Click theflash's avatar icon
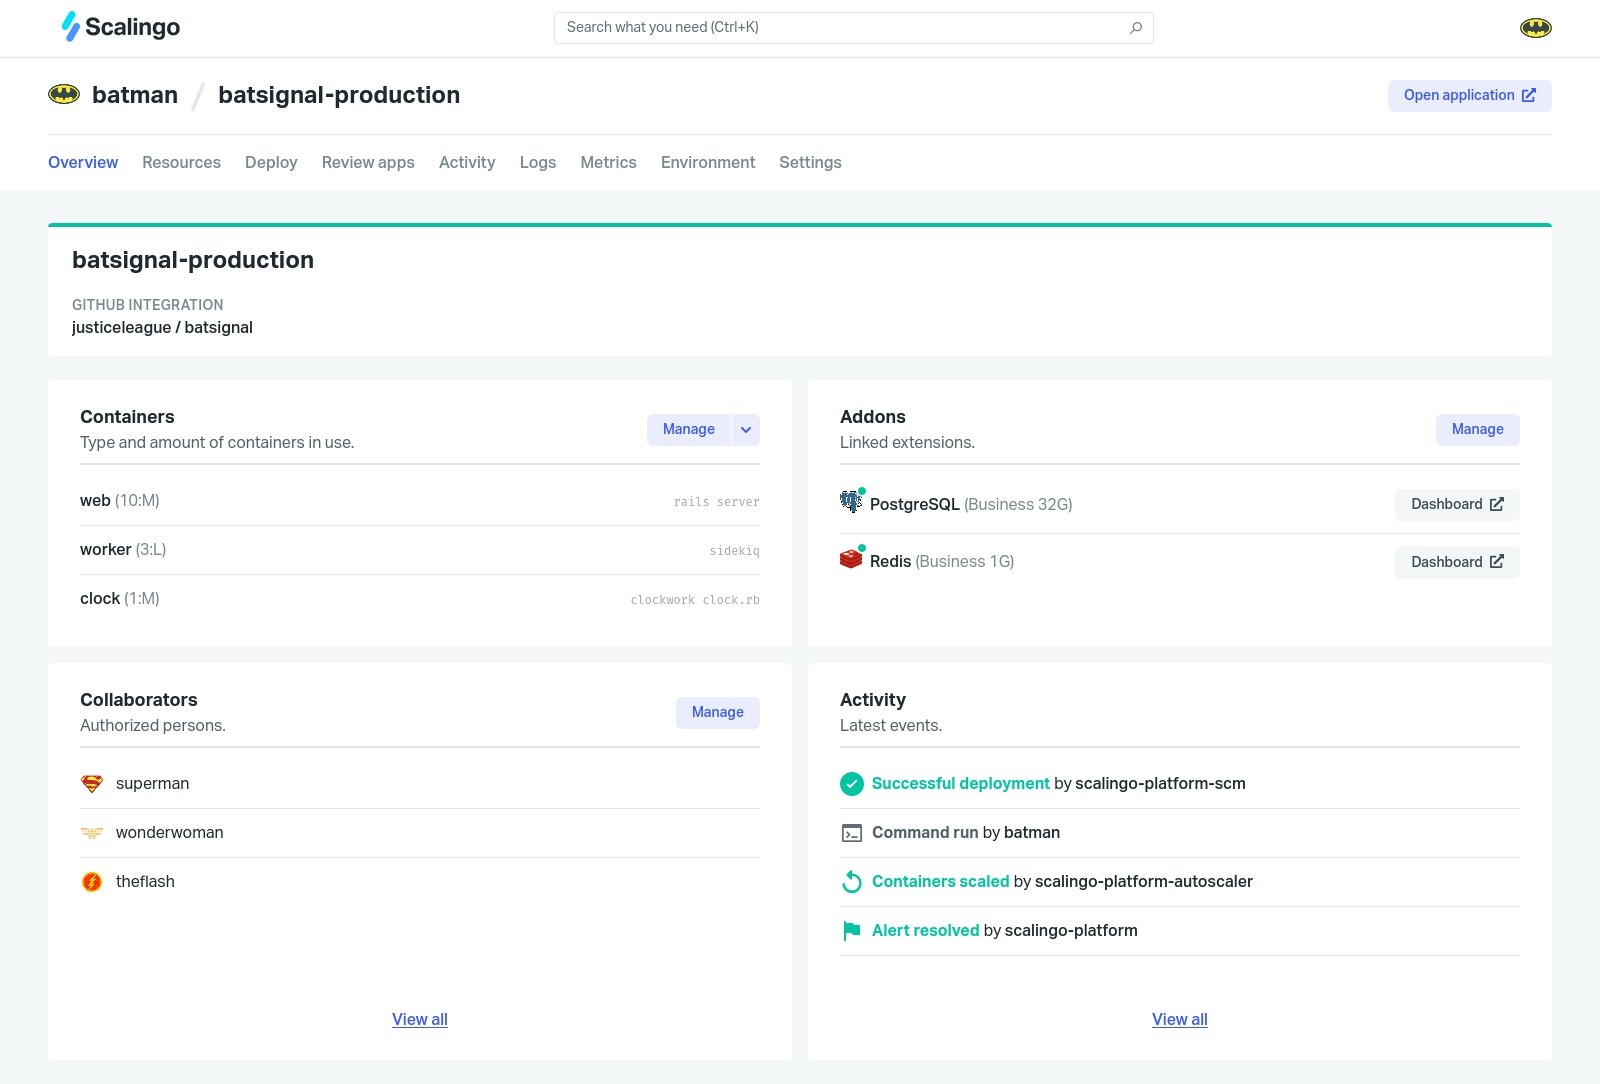 coord(92,882)
